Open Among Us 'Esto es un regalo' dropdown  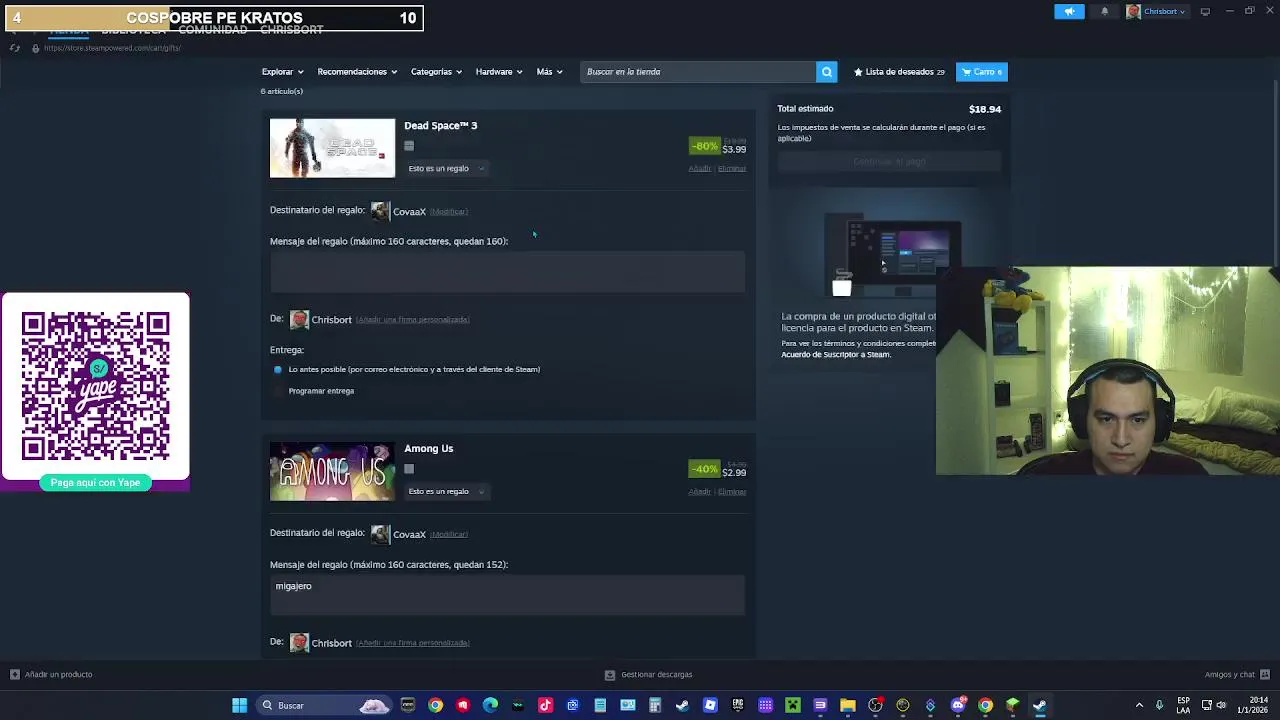pyautogui.click(x=446, y=491)
